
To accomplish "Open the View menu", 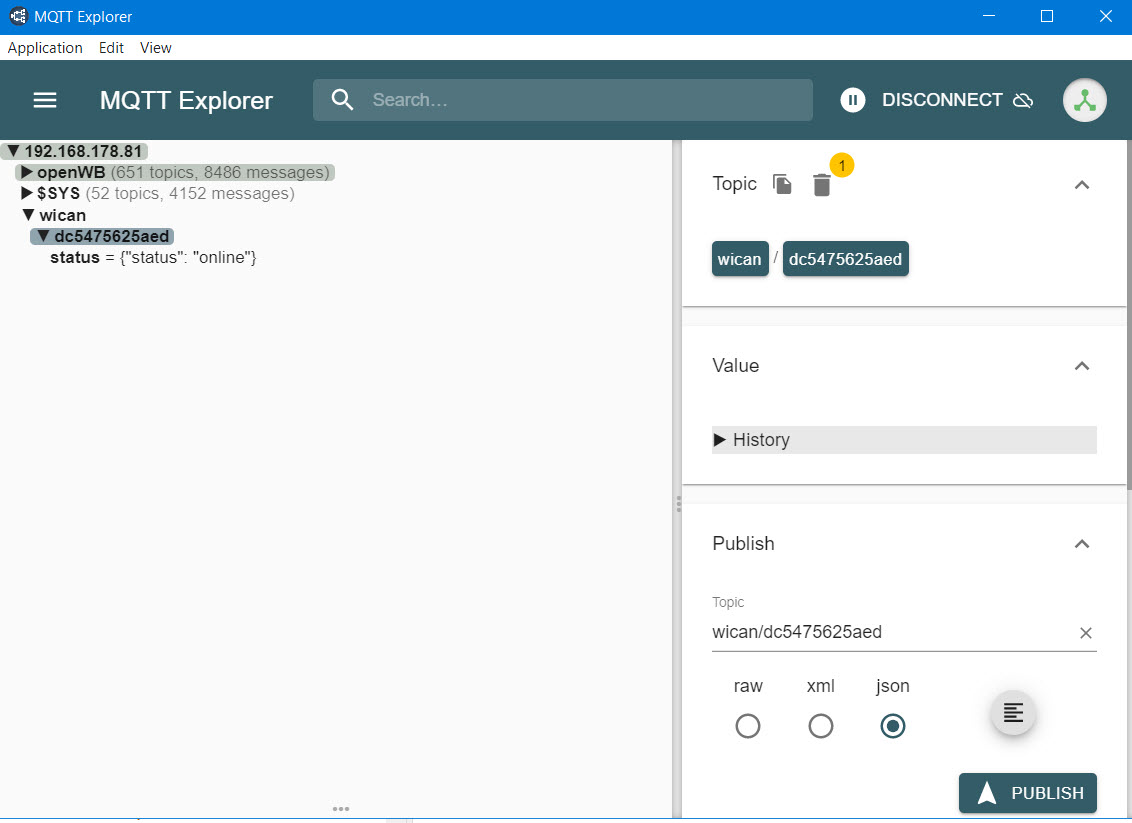I will (155, 48).
